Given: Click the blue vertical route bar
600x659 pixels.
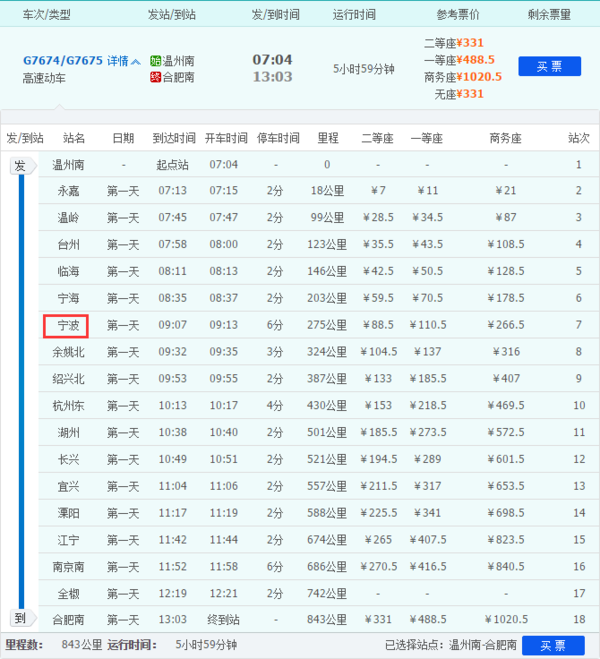Looking at the screenshot, I should click(20, 390).
